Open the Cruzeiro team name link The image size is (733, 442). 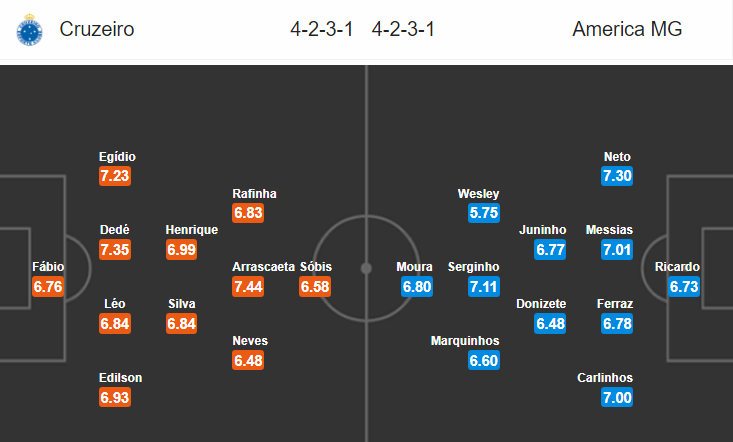click(x=97, y=29)
